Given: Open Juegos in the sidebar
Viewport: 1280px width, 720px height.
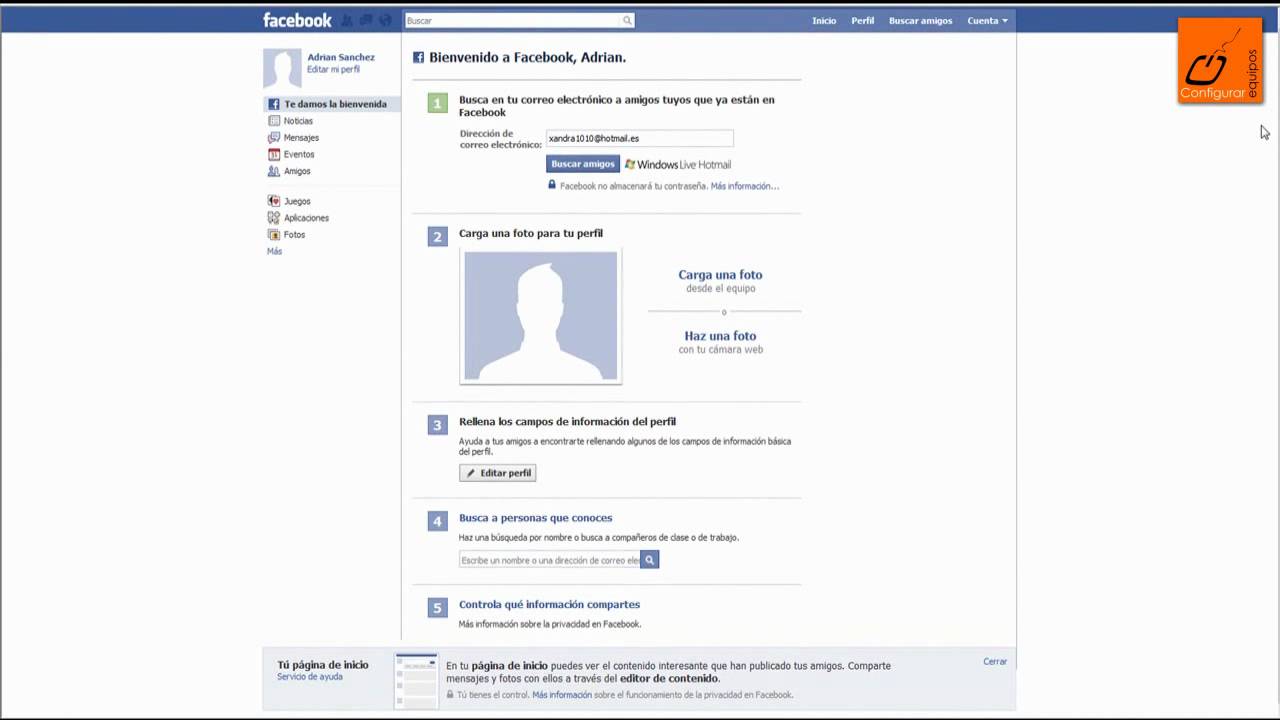Looking at the screenshot, I should coord(297,201).
